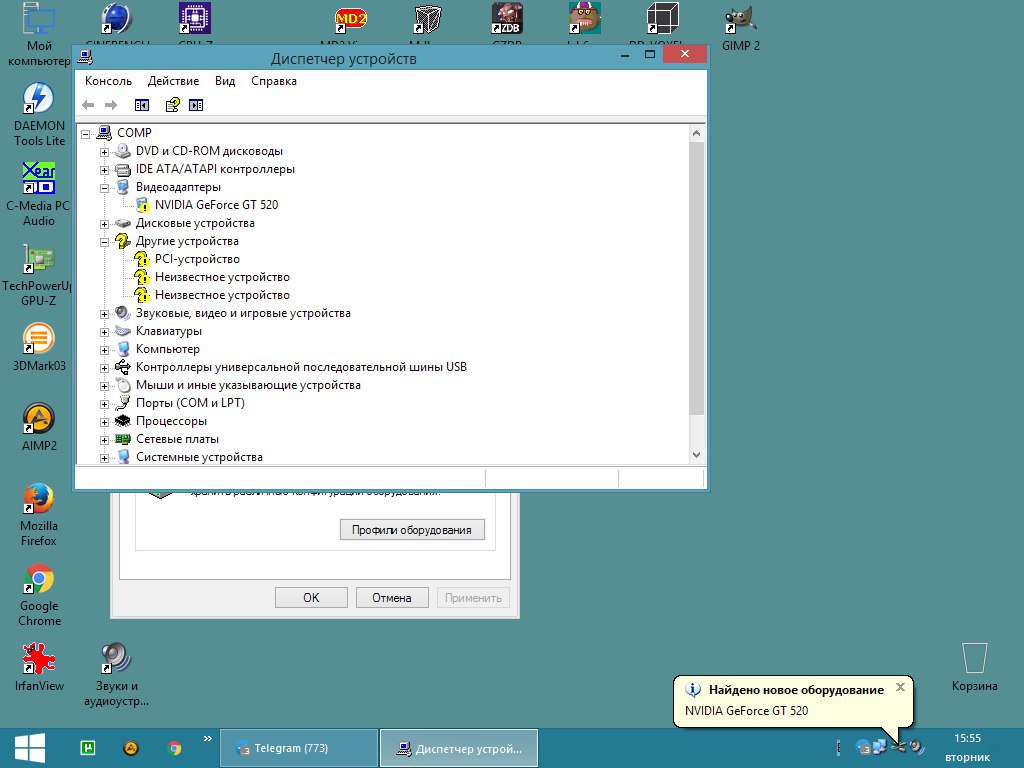Expand Порты (COM и LPT)
The height and width of the screenshot is (768, 1024).
click(x=104, y=404)
